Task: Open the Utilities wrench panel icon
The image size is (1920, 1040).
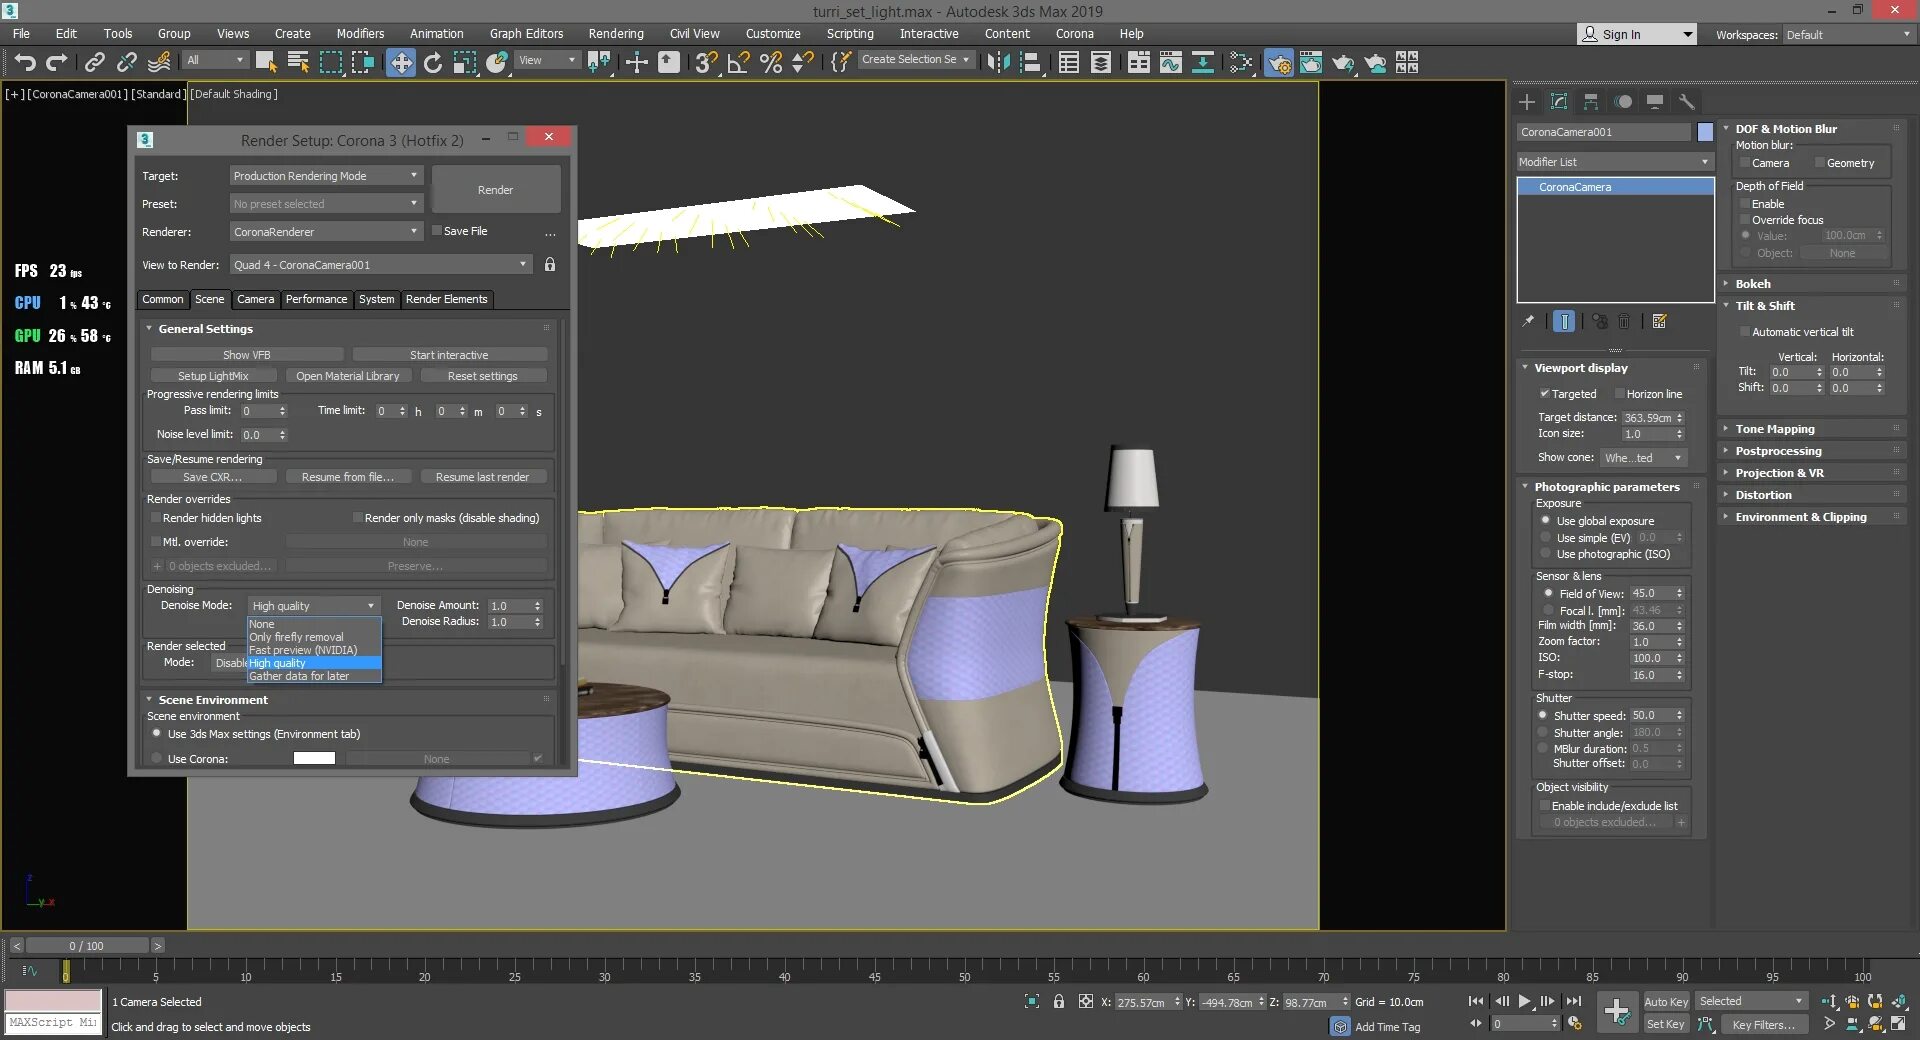Action: point(1686,101)
